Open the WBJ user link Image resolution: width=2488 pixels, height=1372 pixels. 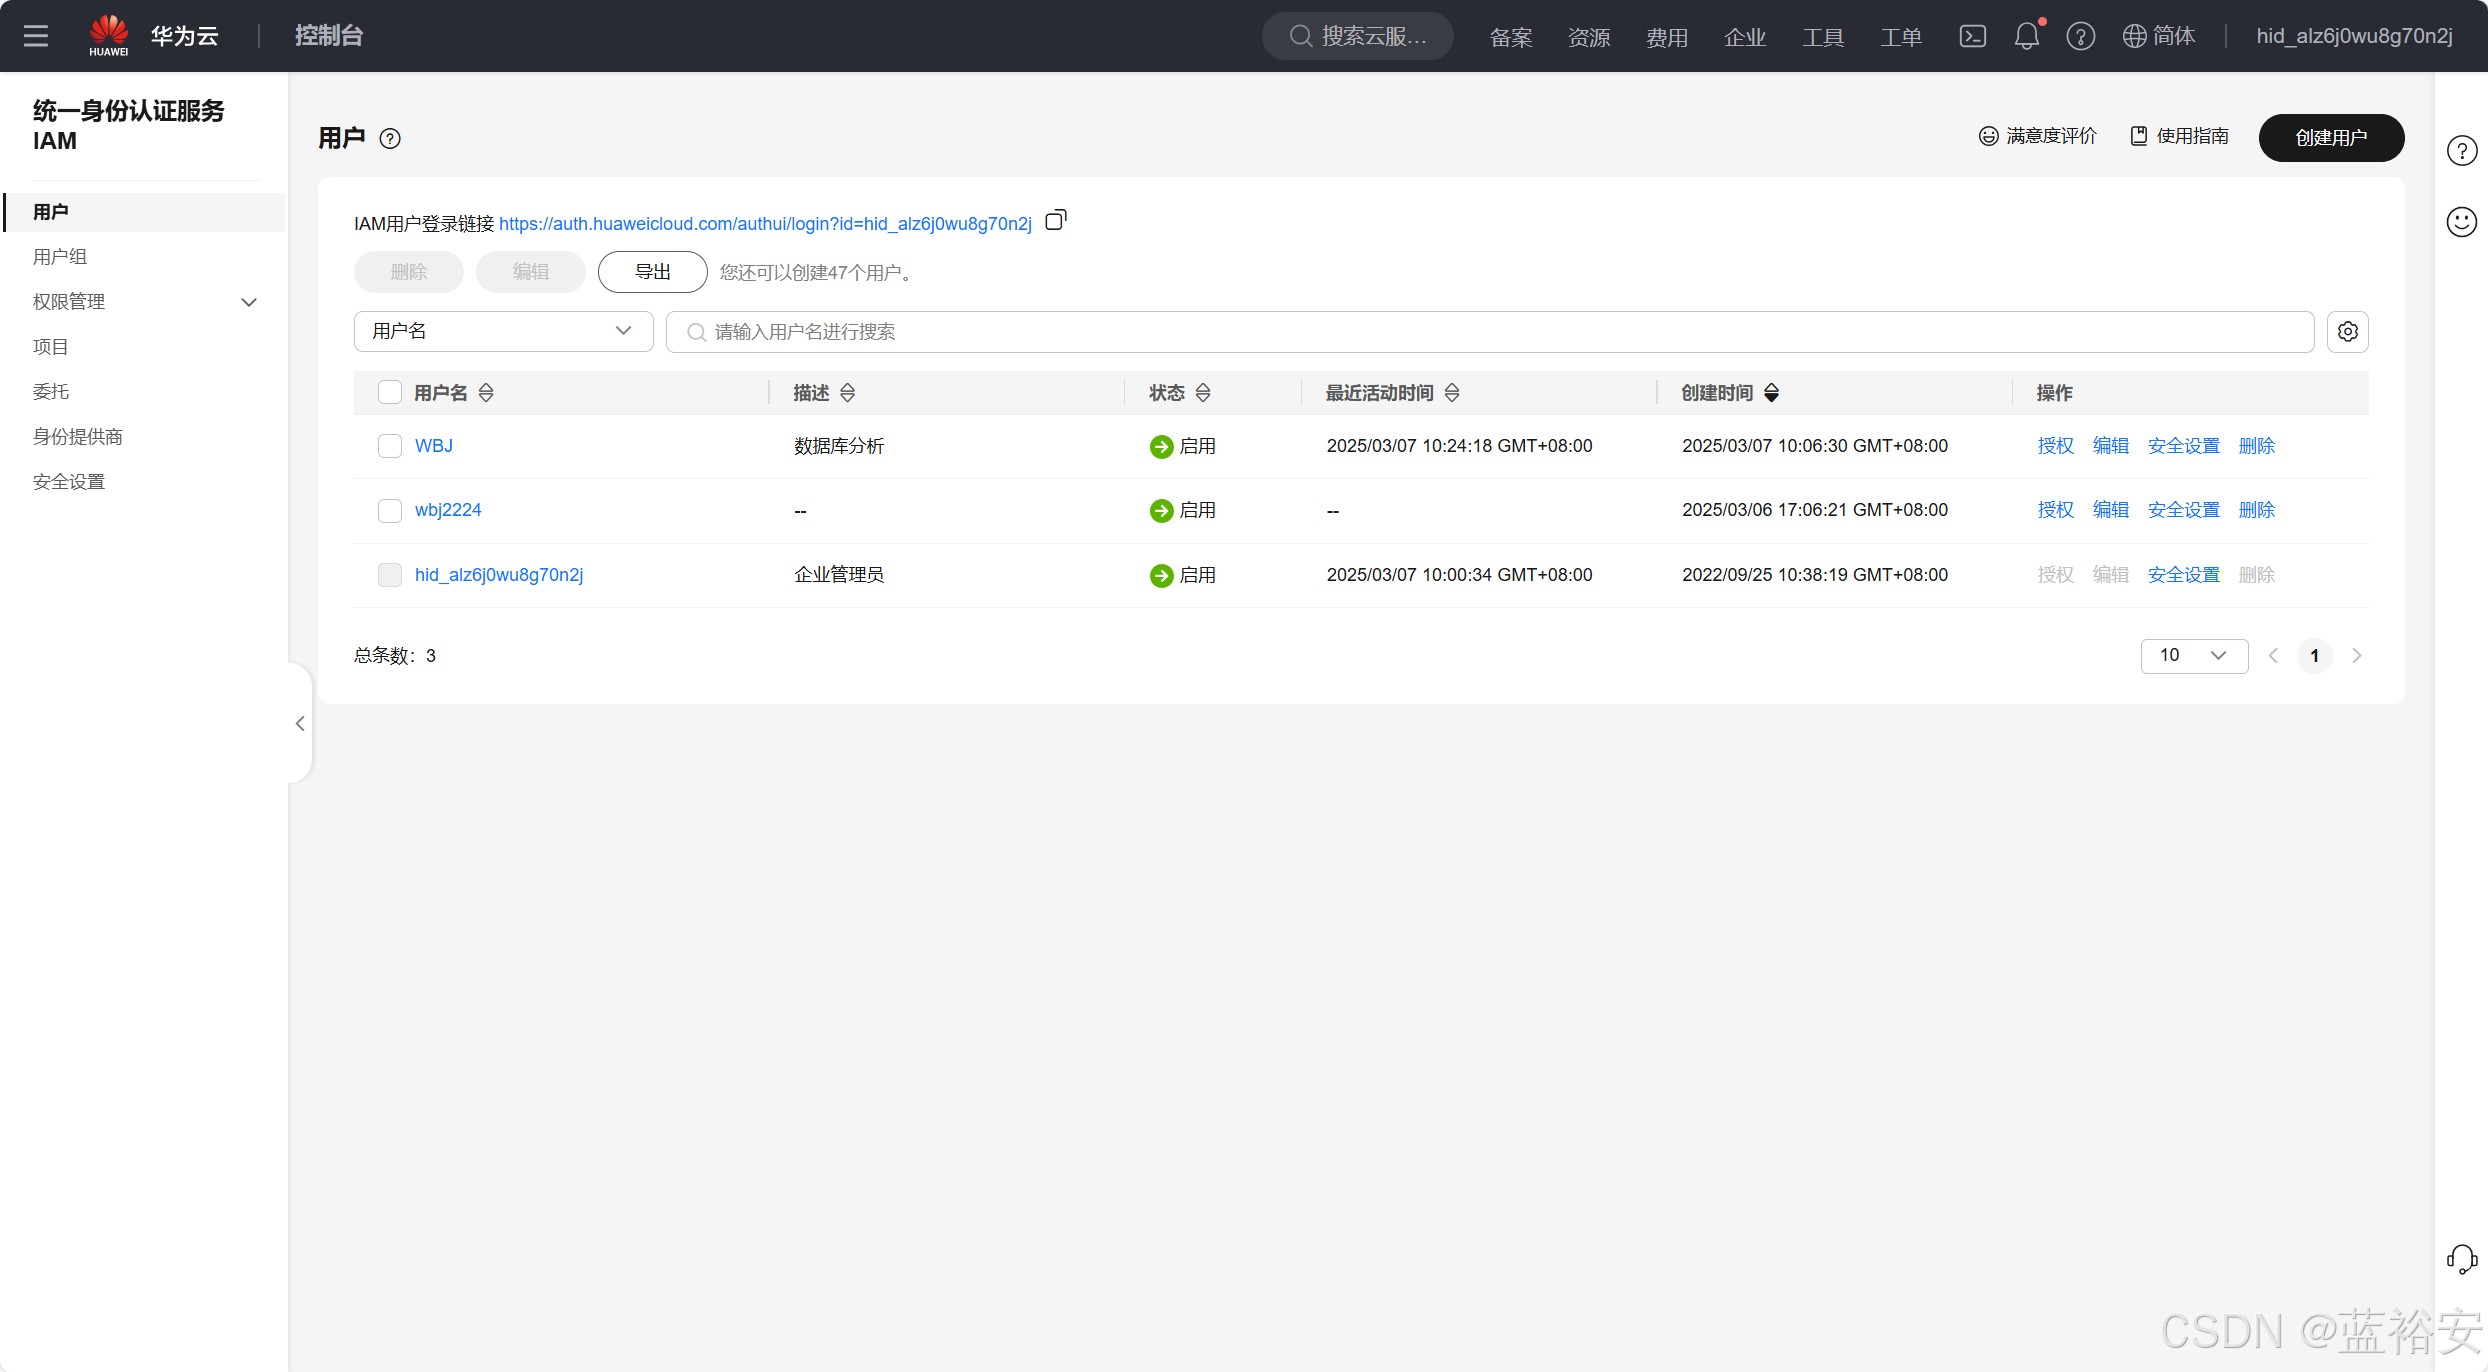[x=433, y=446]
